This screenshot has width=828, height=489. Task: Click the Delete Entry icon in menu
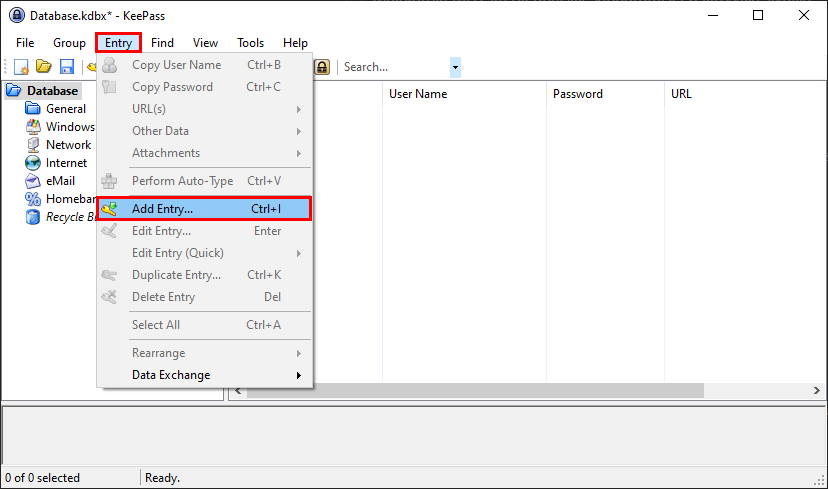click(x=109, y=297)
